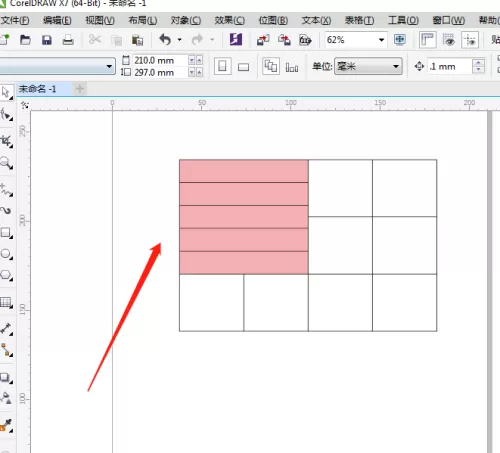Click the Redo arrow

click(197, 40)
